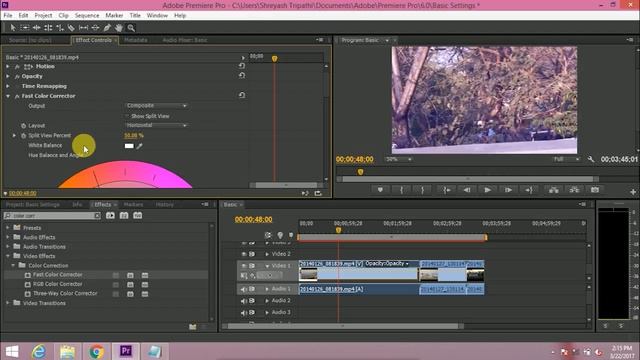Open the Output Composite dropdown
The width and height of the screenshot is (640, 360).
click(x=156, y=106)
